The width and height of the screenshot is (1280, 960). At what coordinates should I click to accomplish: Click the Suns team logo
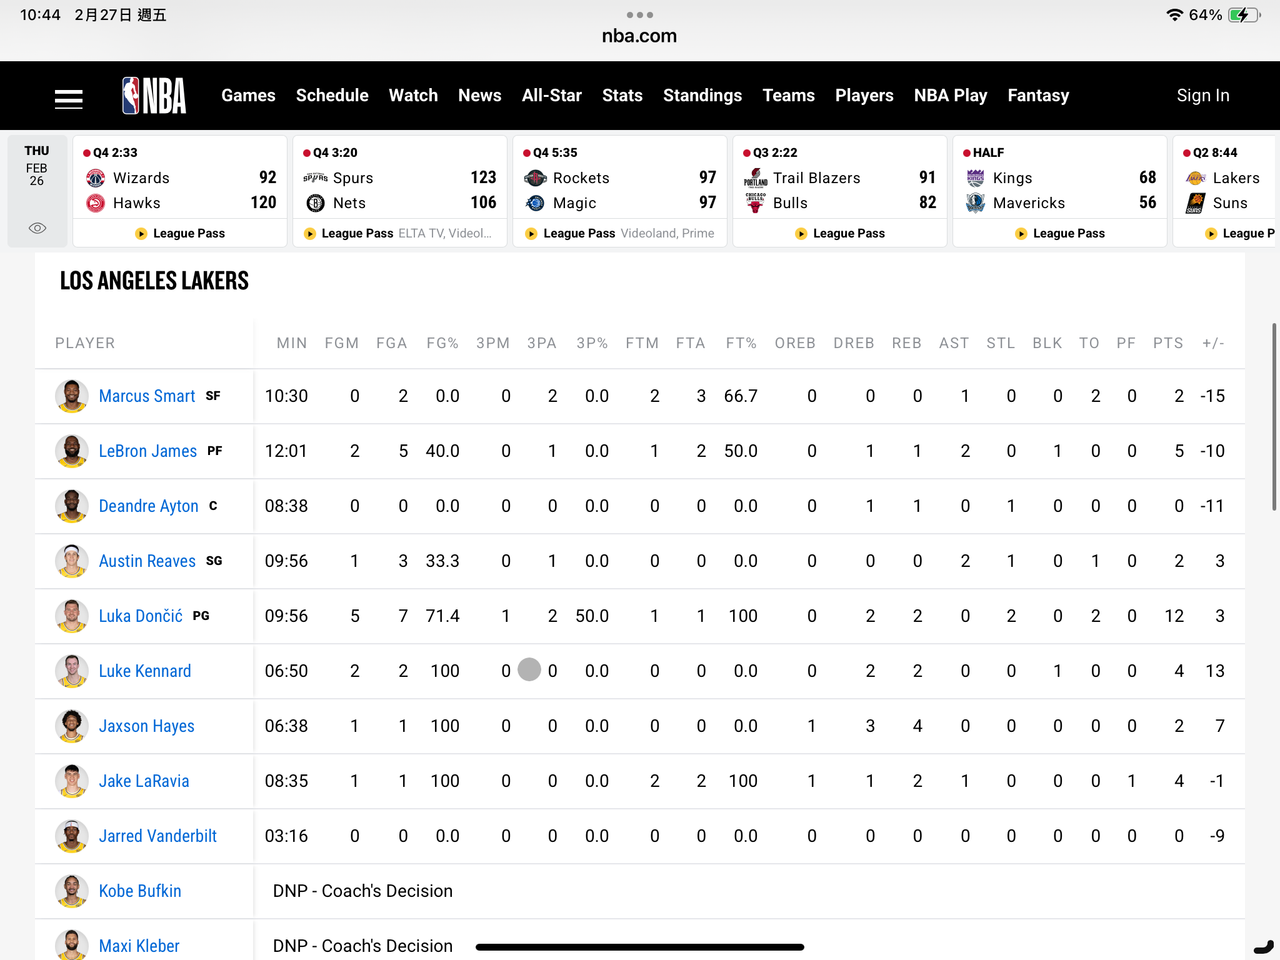coord(1196,203)
